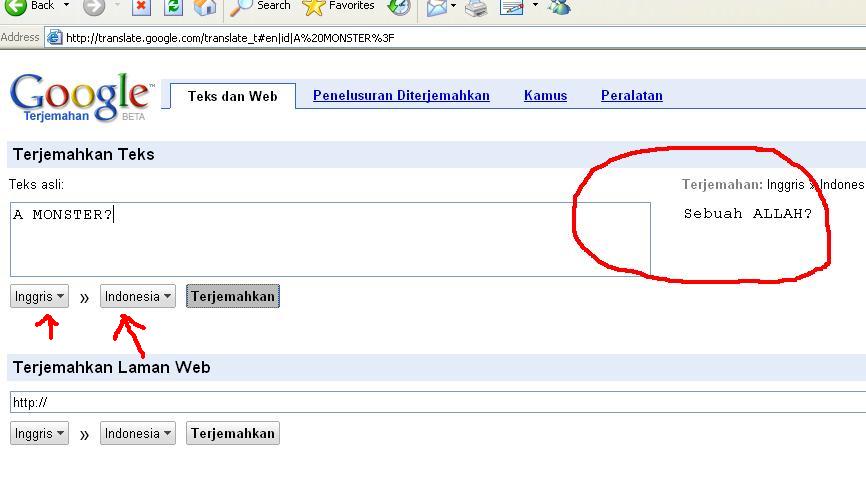This screenshot has height=479, width=866.
Task: Click the Terjemahkan Laman Web heading
Action: [x=112, y=367]
